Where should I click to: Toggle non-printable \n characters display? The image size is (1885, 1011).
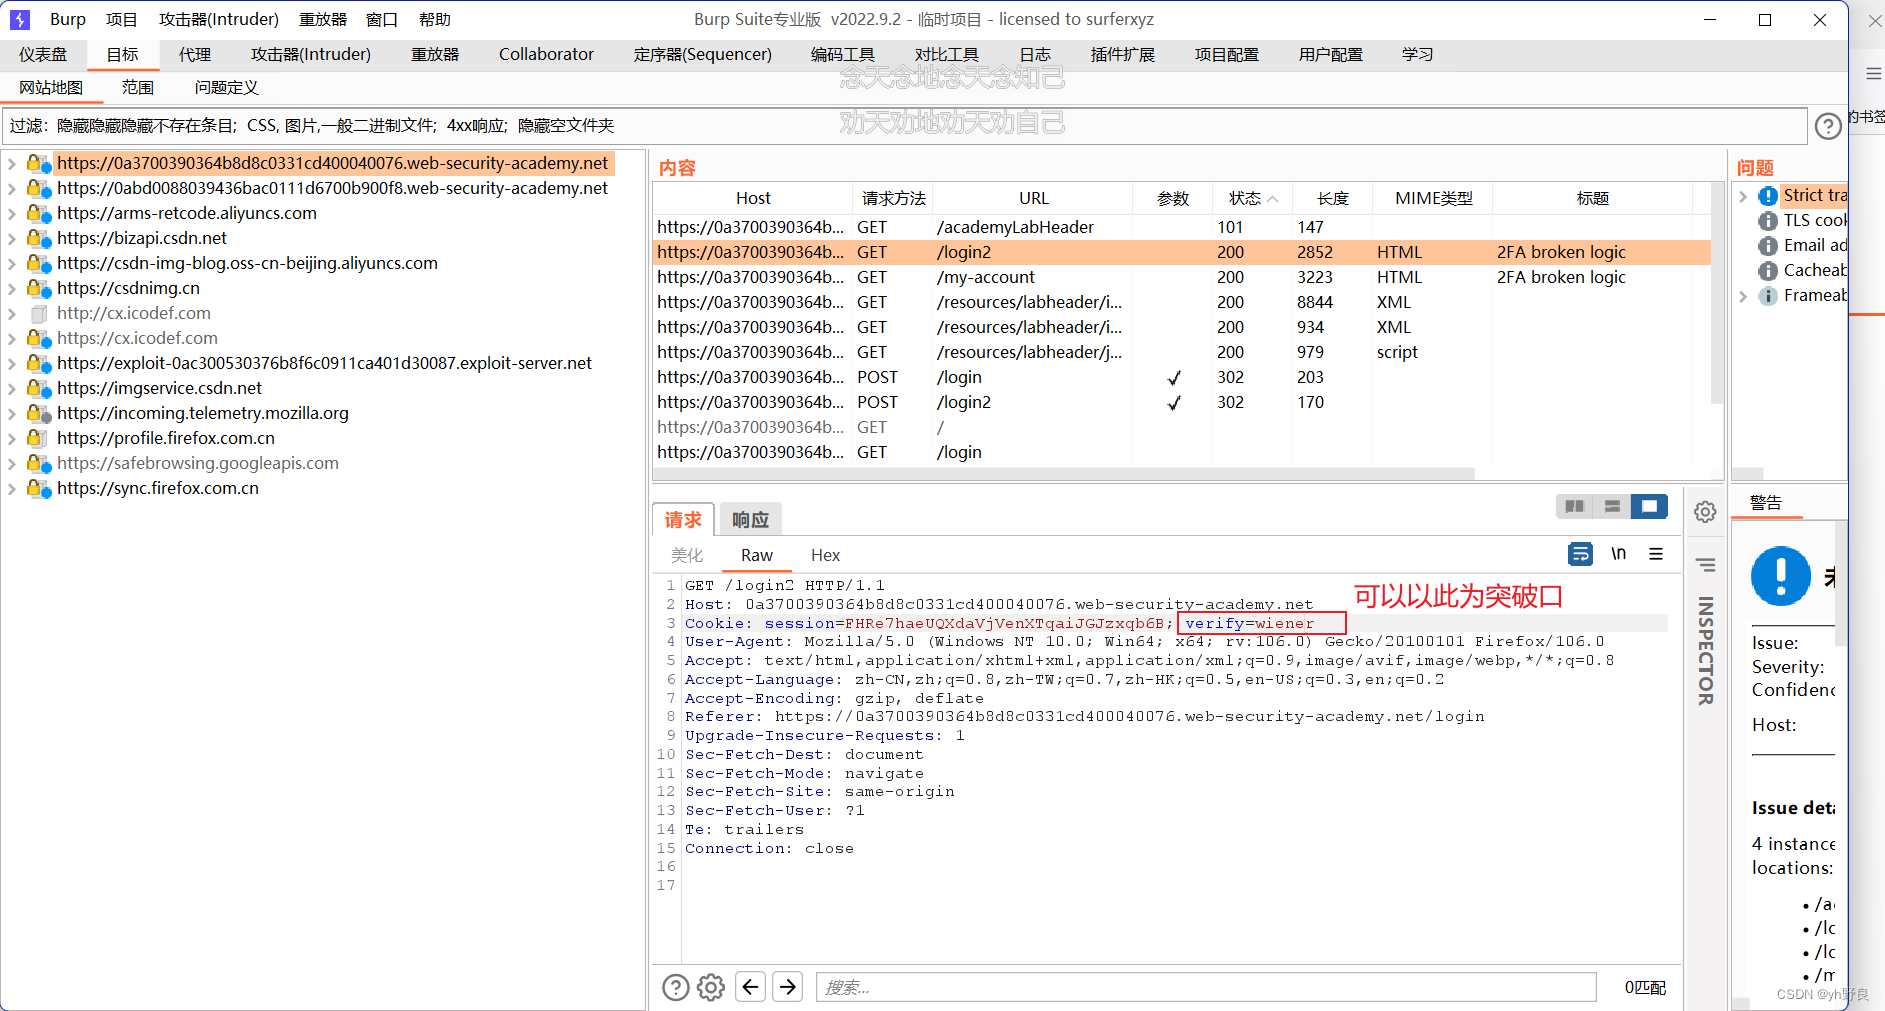(x=1618, y=553)
